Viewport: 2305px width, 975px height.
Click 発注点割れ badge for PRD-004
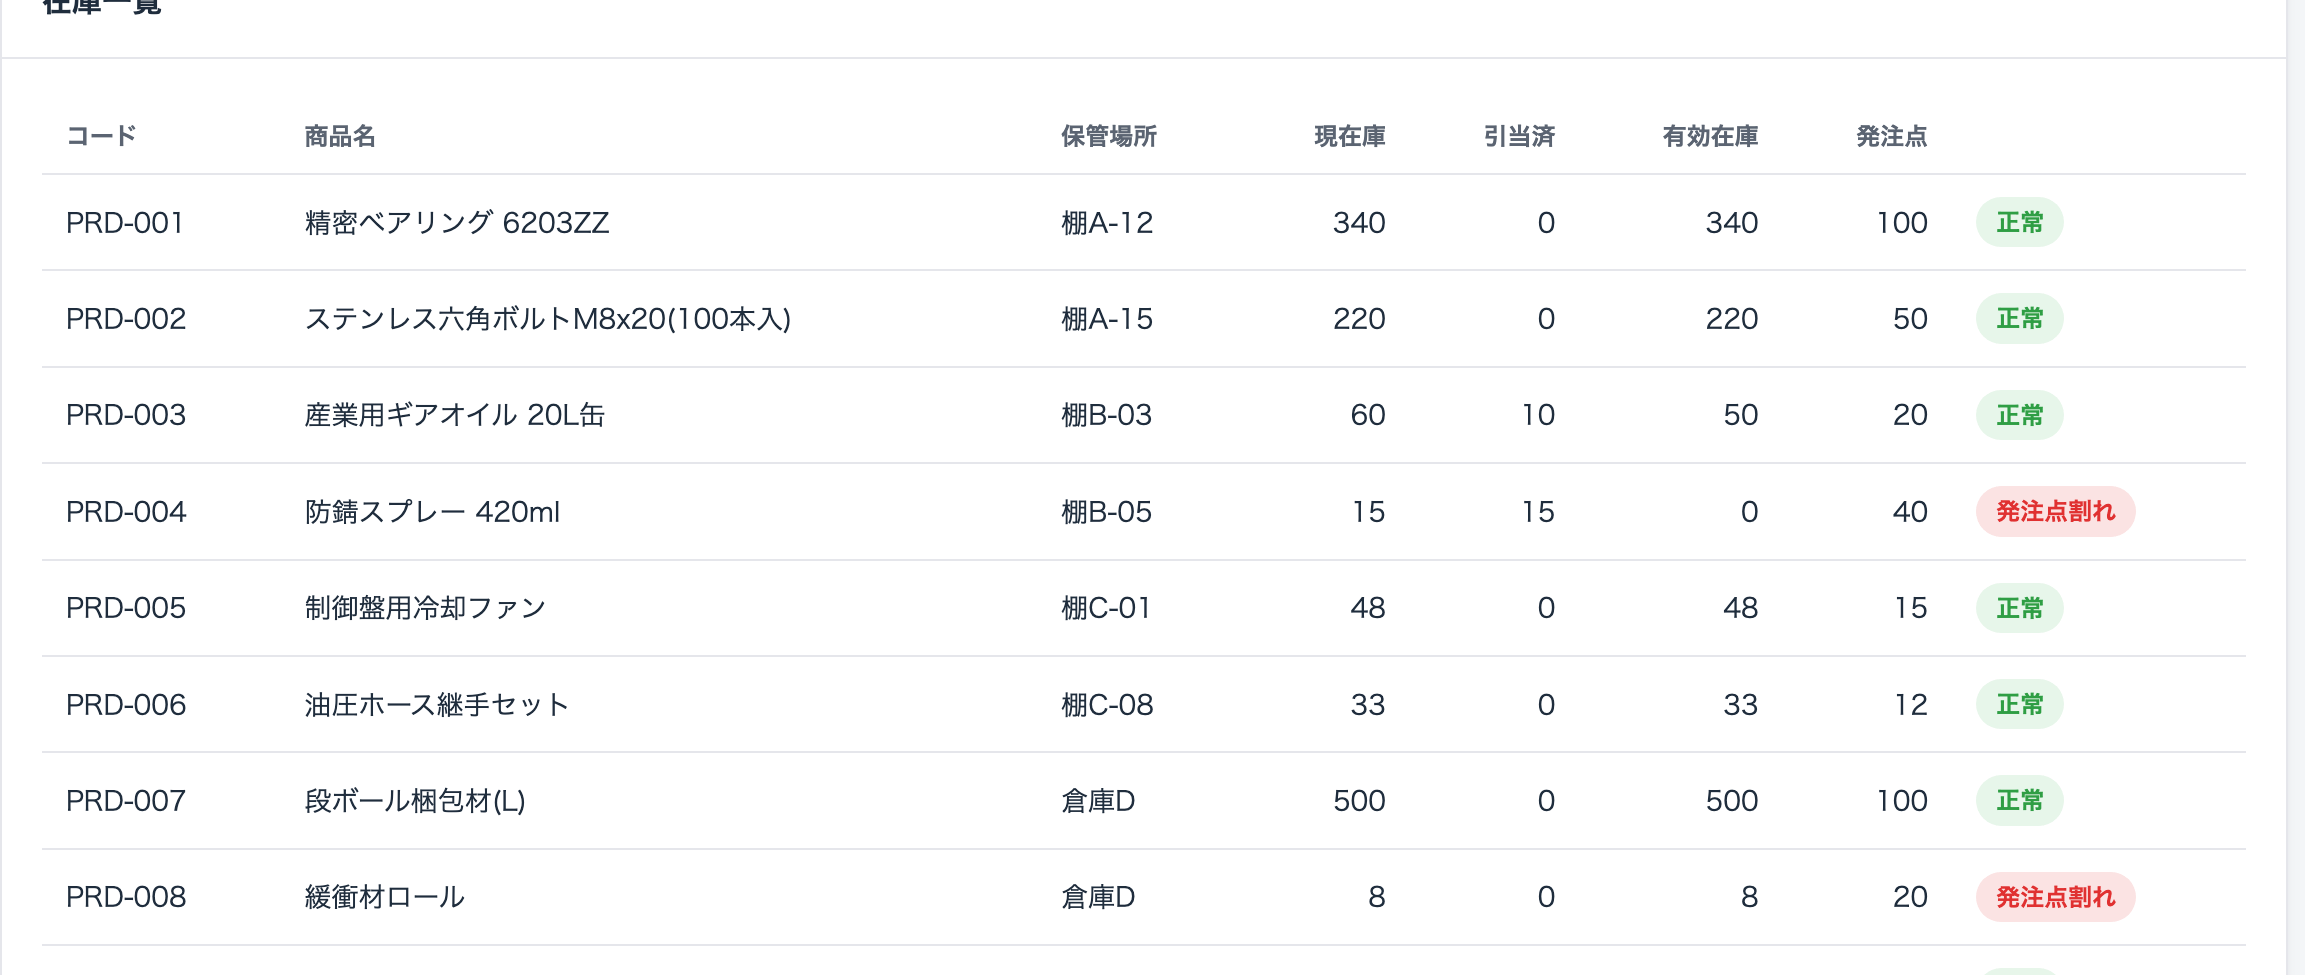tap(2055, 512)
